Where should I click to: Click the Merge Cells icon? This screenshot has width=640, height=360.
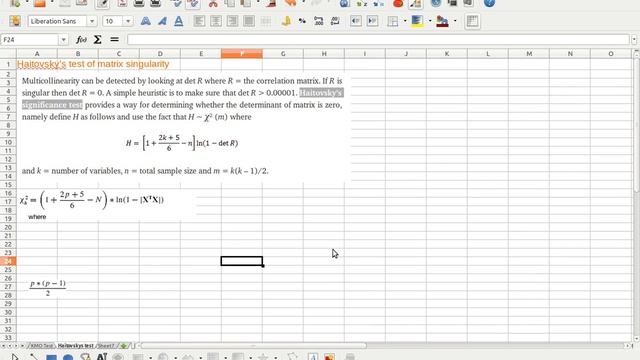pos(266,21)
